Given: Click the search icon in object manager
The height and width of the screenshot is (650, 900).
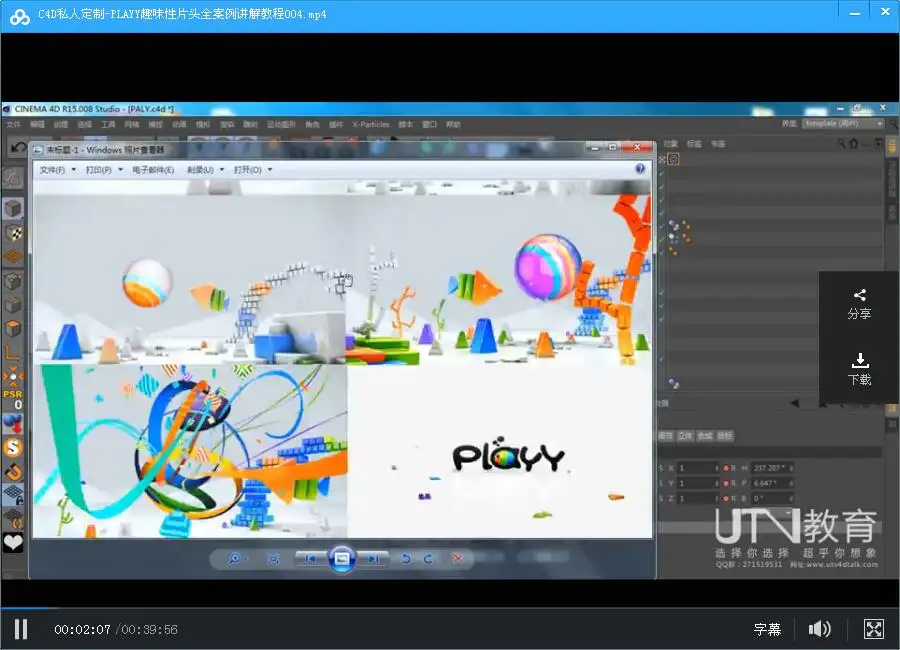Looking at the screenshot, I should pyautogui.click(x=840, y=144).
